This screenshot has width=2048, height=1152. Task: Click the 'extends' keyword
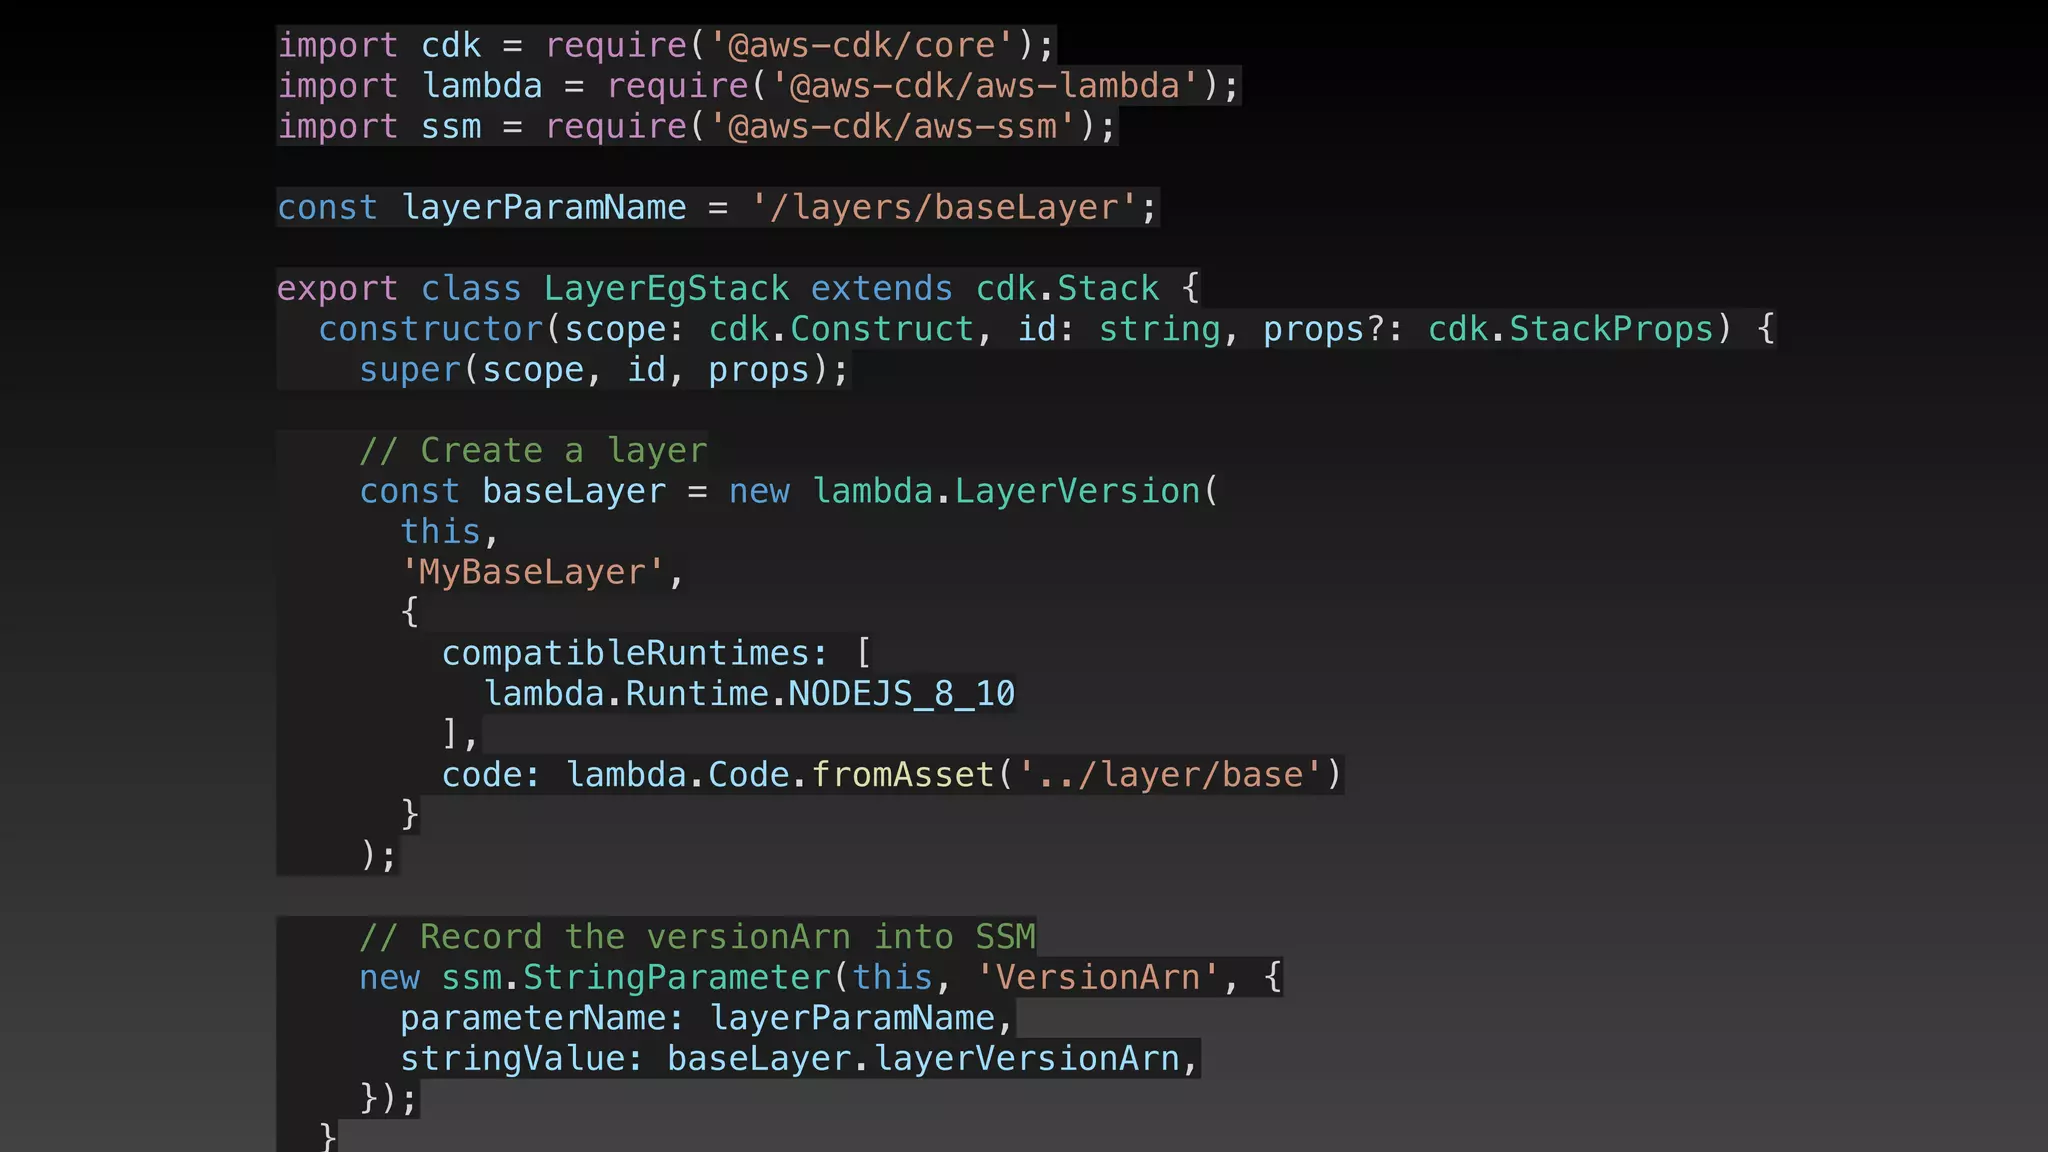881,289
